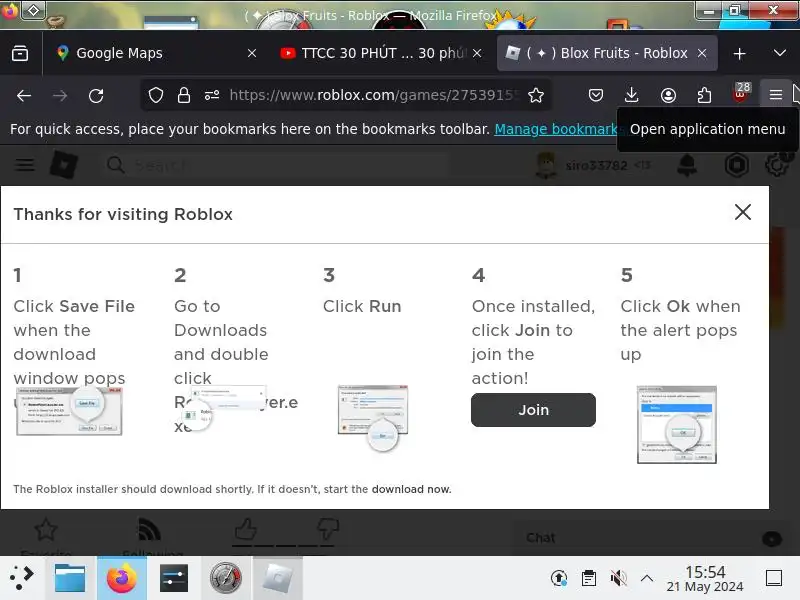Image resolution: width=800 pixels, height=600 pixels.
Task: Open the Roblox taskbar icon
Action: [278, 578]
